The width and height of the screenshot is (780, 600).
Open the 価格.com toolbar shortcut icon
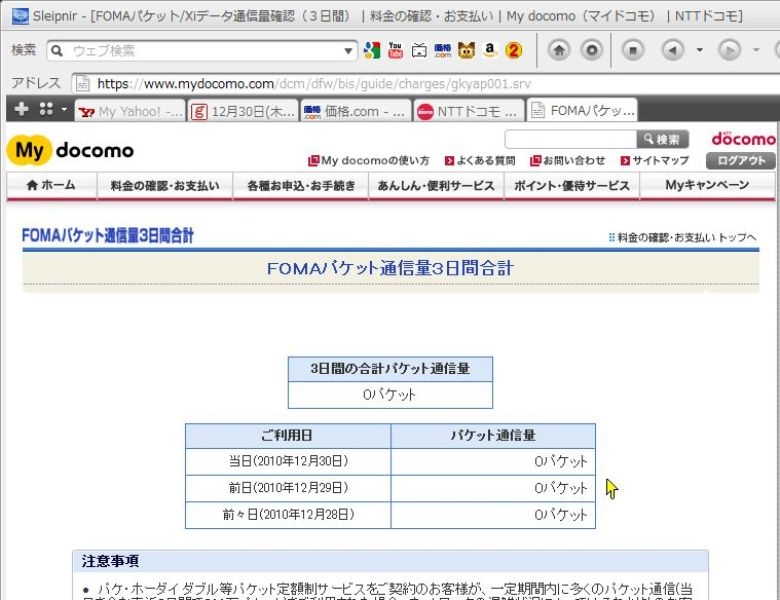443,50
